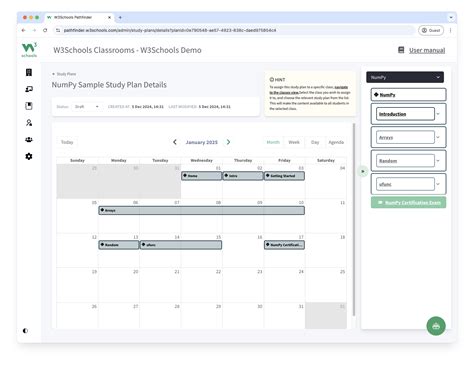Select the Intro event on Thursday 02
Screen dimensions: 474x365
pos(243,176)
